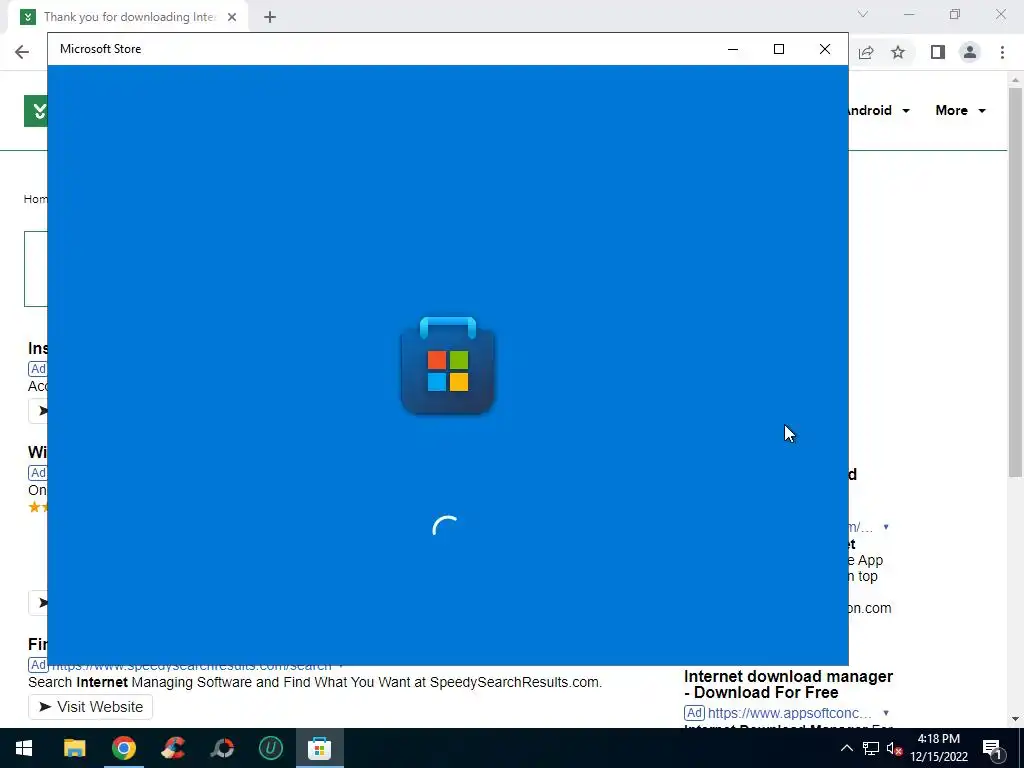Open a new Chrome tab

click(270, 17)
